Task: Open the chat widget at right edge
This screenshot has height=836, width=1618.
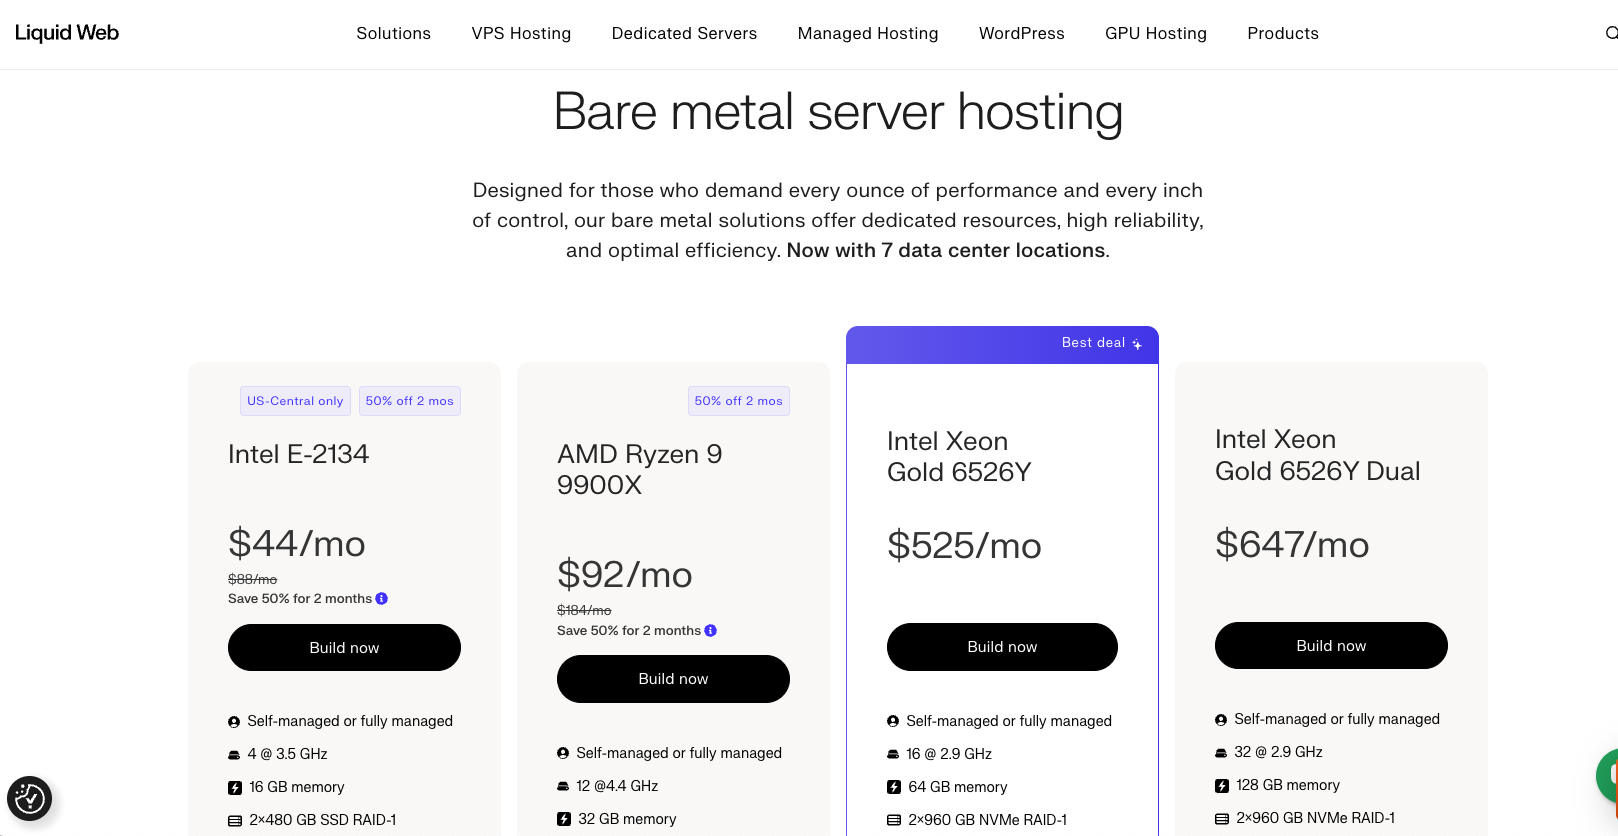Action: pyautogui.click(x=1608, y=775)
